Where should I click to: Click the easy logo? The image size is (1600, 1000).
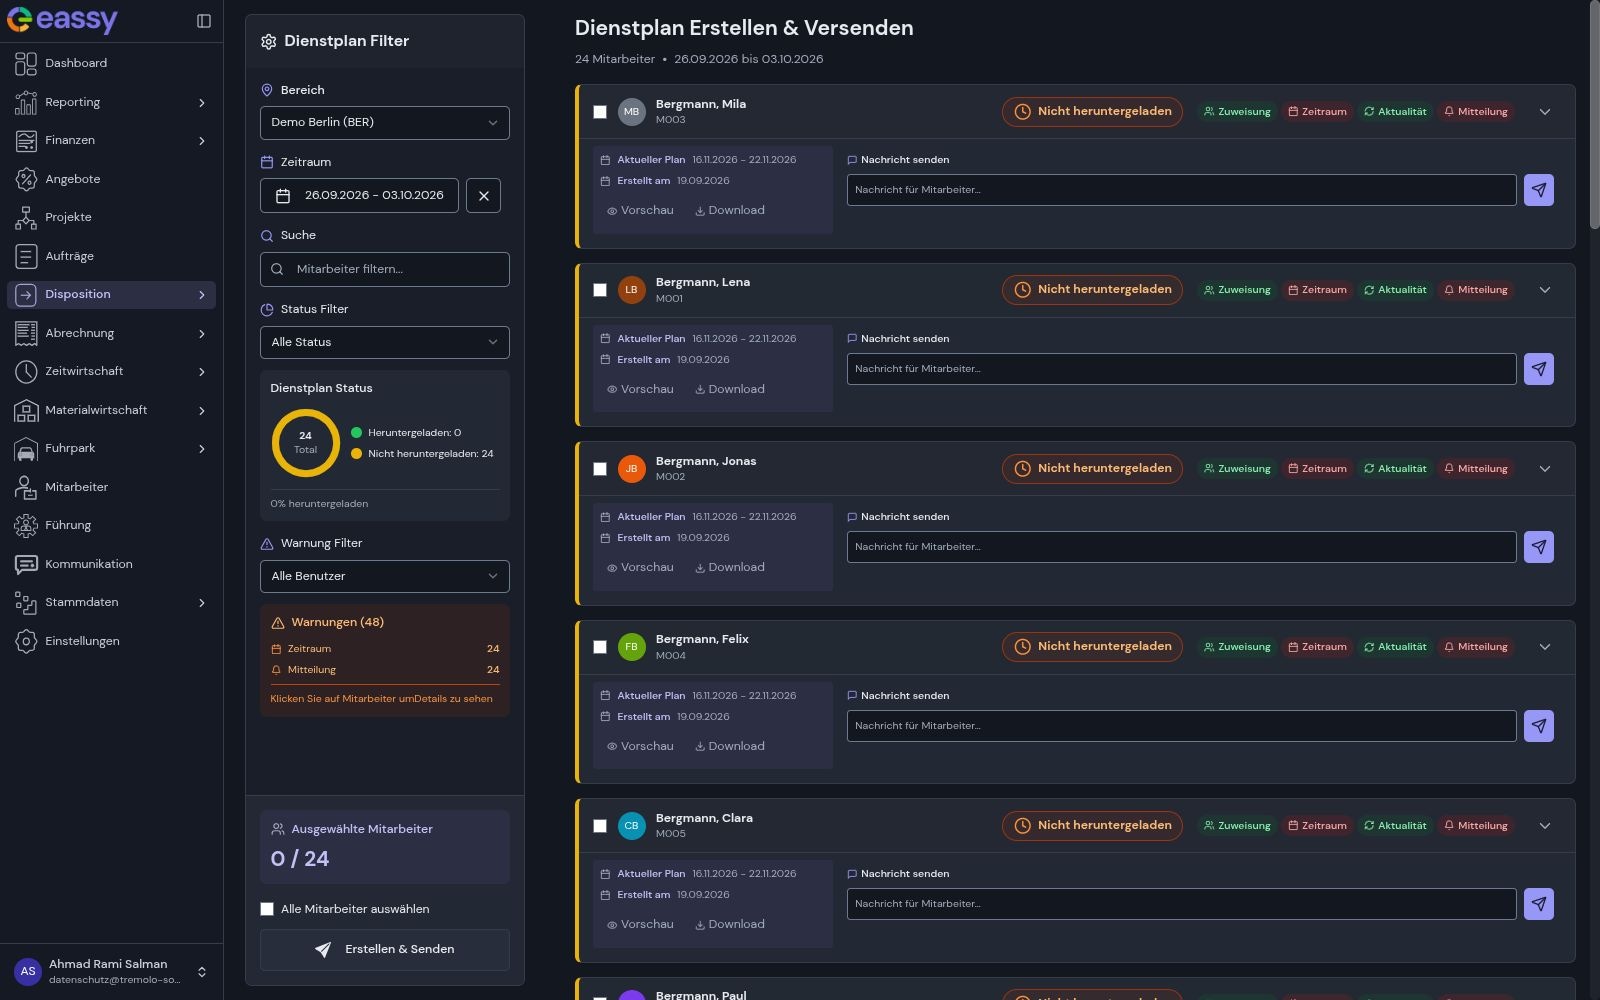point(62,20)
